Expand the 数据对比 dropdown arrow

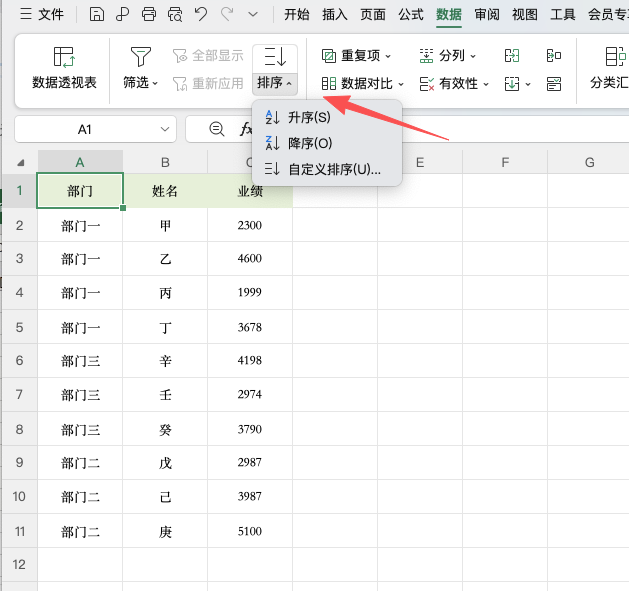pyautogui.click(x=401, y=84)
